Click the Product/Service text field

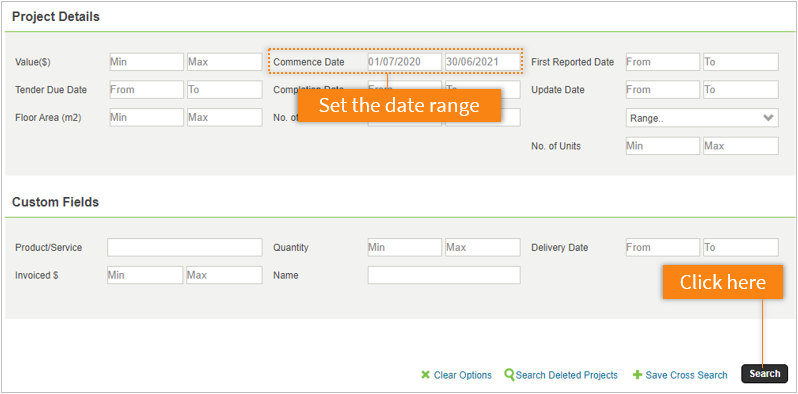[185, 247]
